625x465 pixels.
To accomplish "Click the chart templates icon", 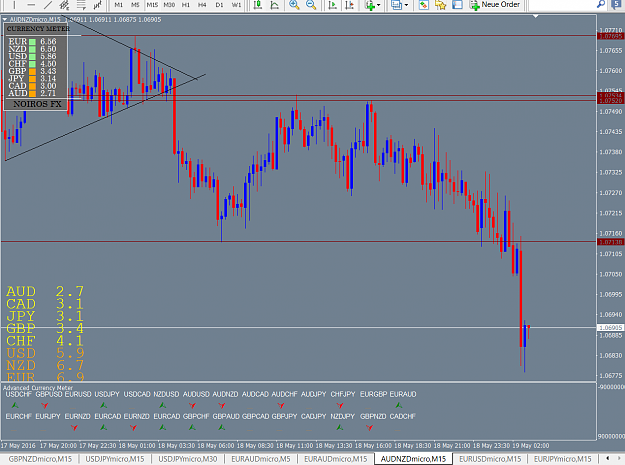I will 396,5.
